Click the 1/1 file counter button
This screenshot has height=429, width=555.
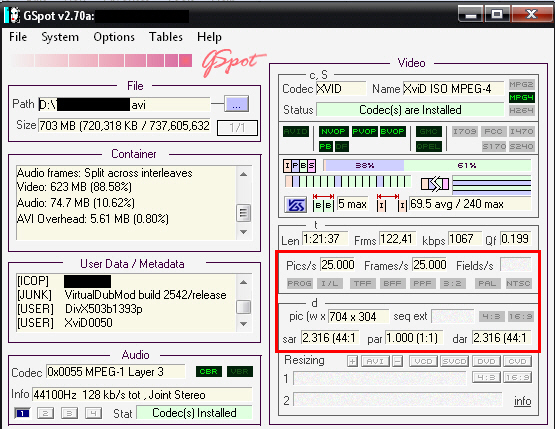[237, 127]
